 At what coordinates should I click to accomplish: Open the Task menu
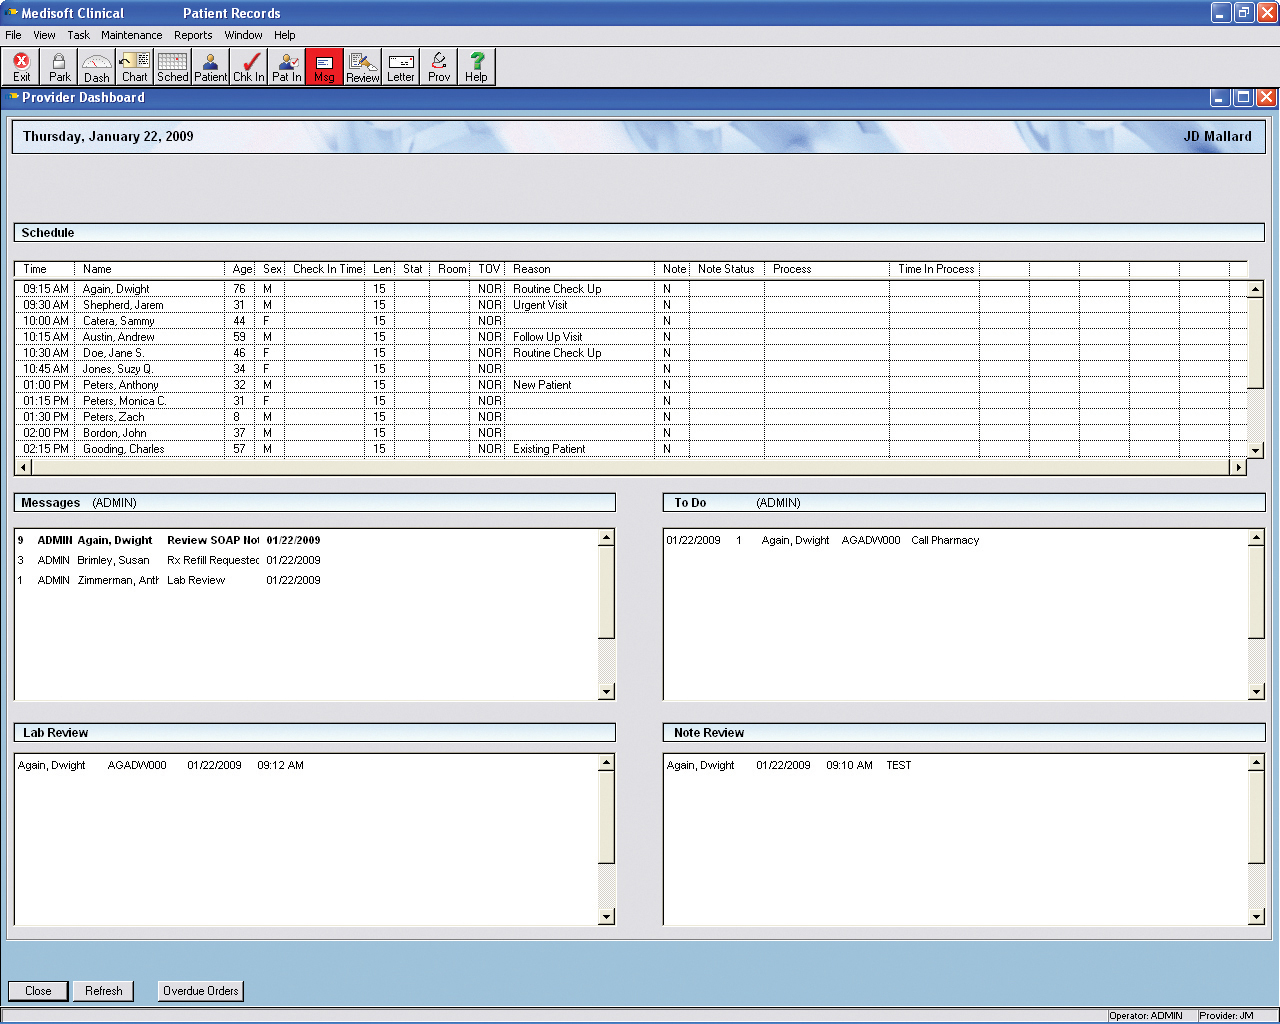tap(78, 35)
